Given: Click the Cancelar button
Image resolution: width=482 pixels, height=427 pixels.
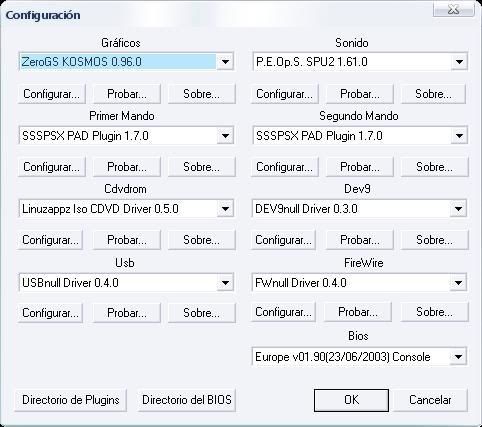Looking at the screenshot, I should (430, 400).
